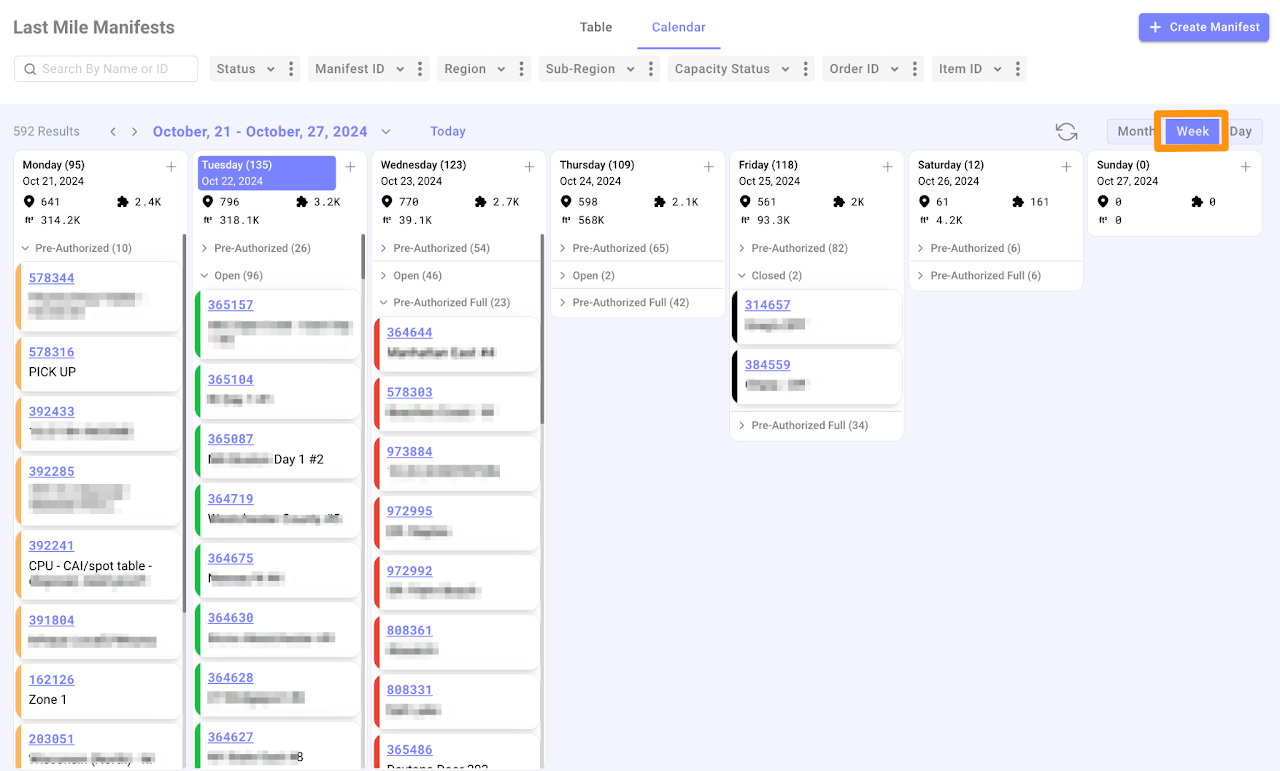
Task: Switch to the Table tab
Action: [x=596, y=27]
